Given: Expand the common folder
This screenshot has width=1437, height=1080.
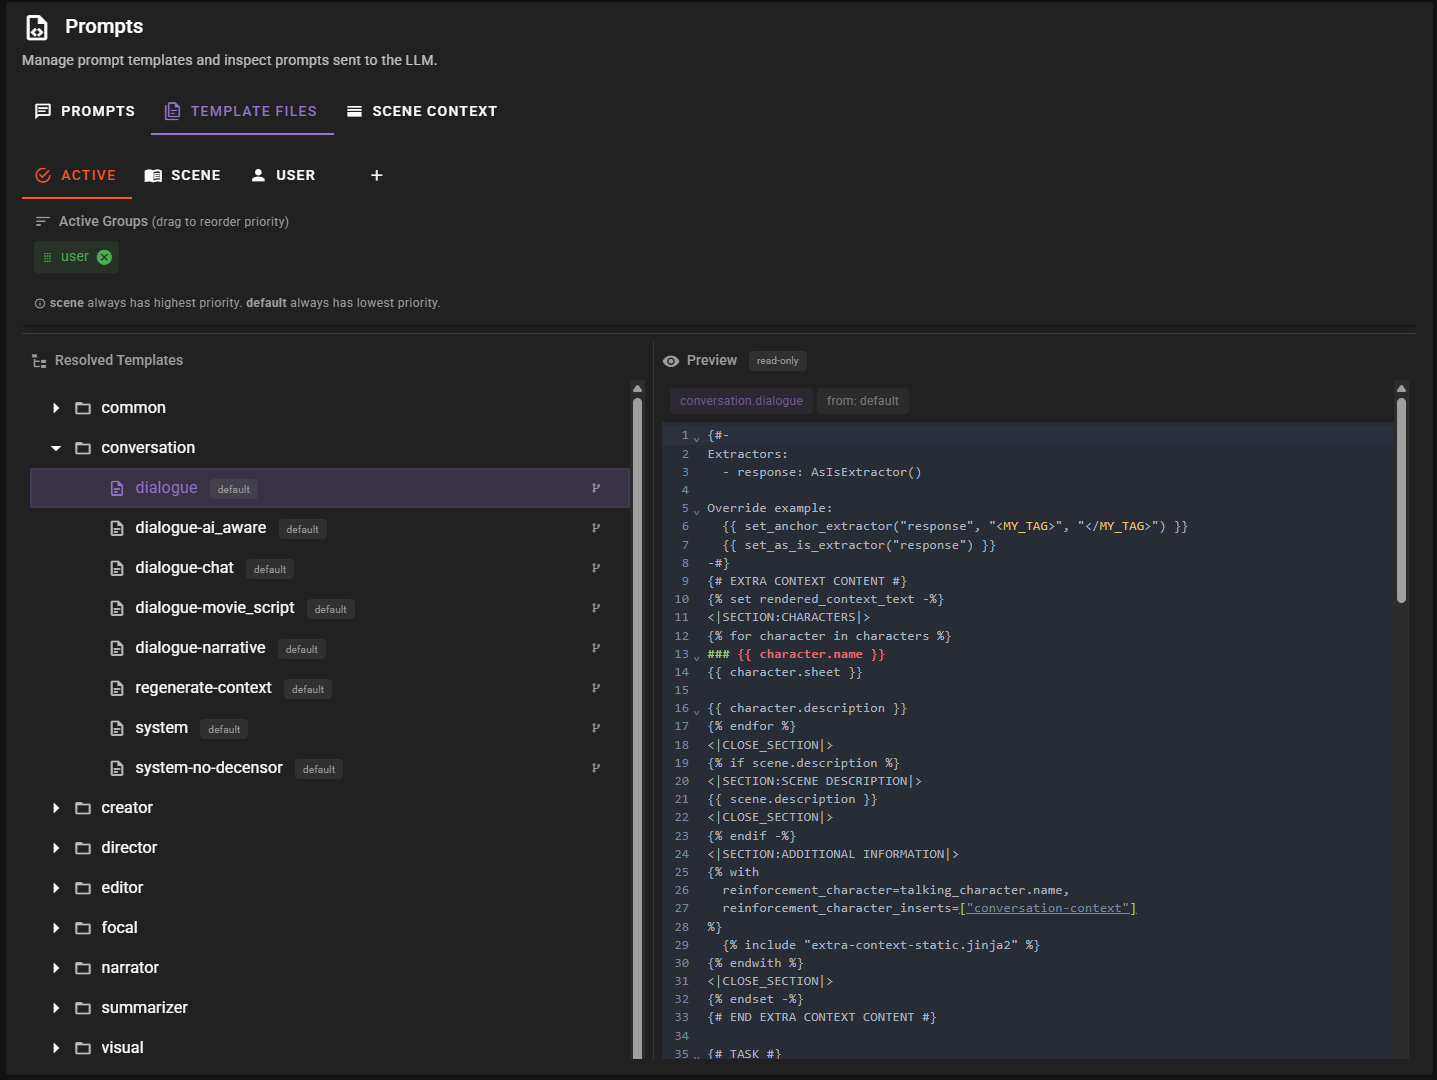Looking at the screenshot, I should click(56, 408).
